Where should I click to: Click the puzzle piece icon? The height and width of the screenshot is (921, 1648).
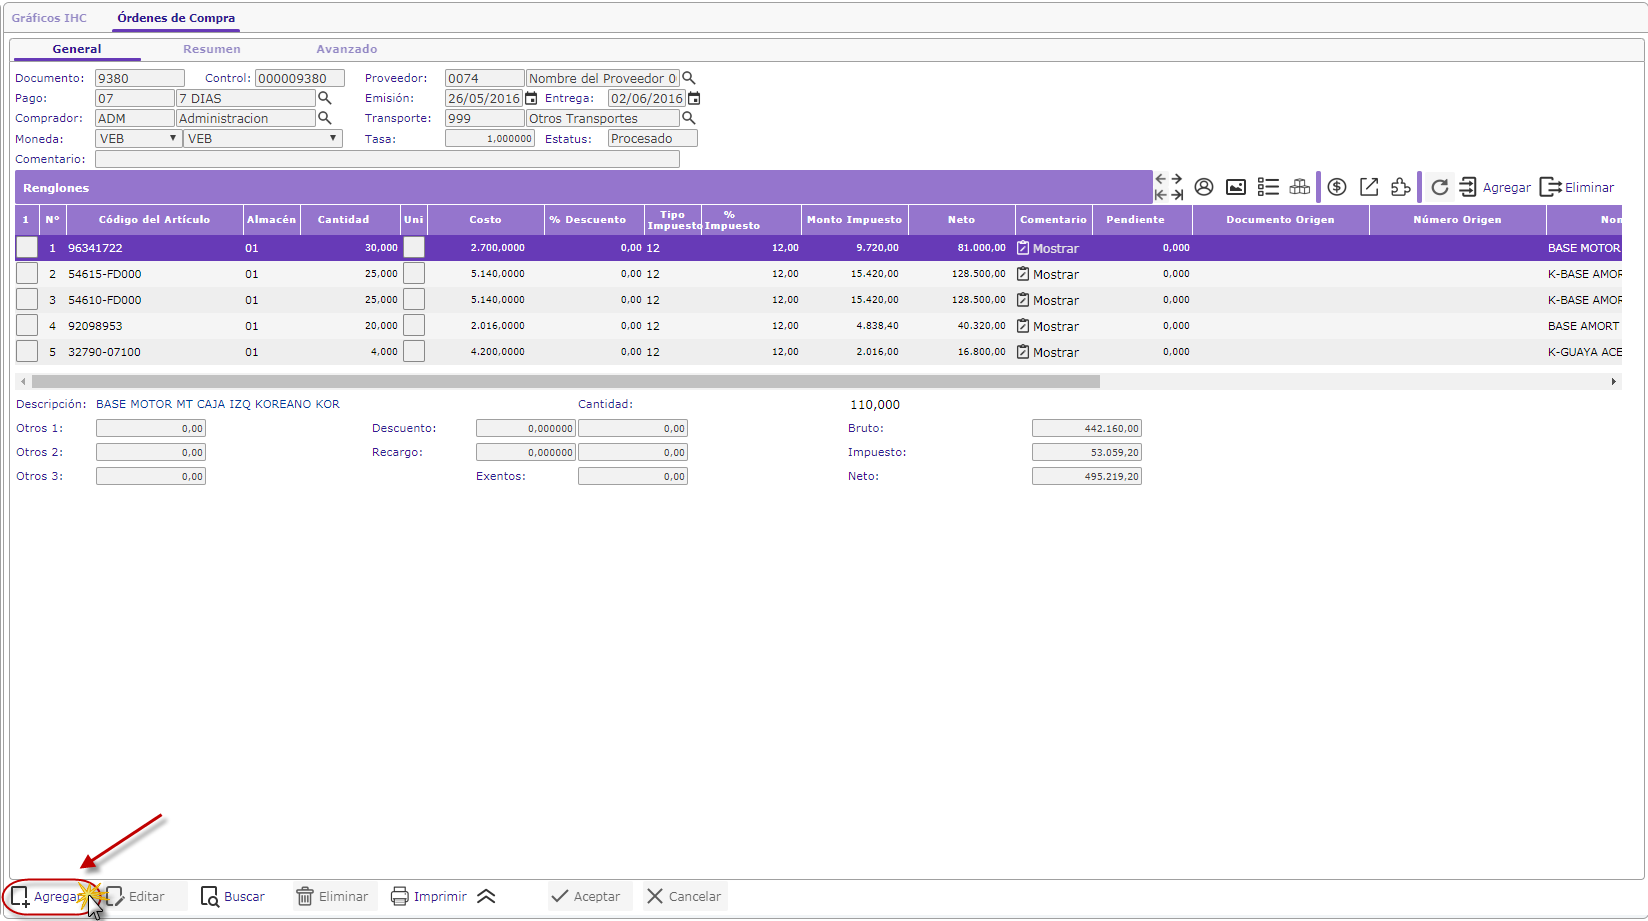(x=1400, y=187)
